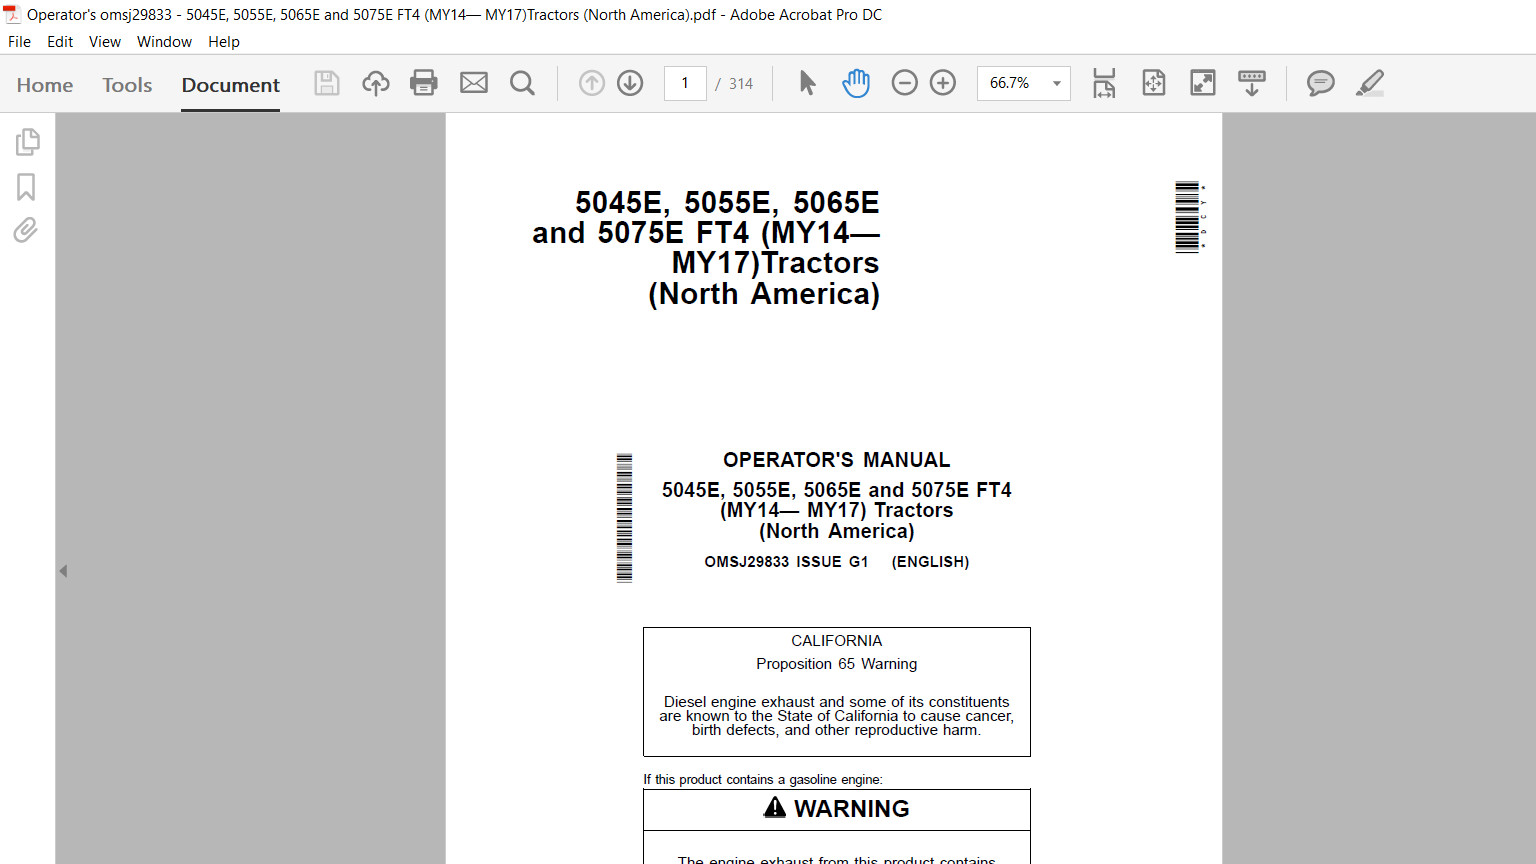The width and height of the screenshot is (1536, 864).
Task: Zoom out with minus icon
Action: click(x=904, y=83)
